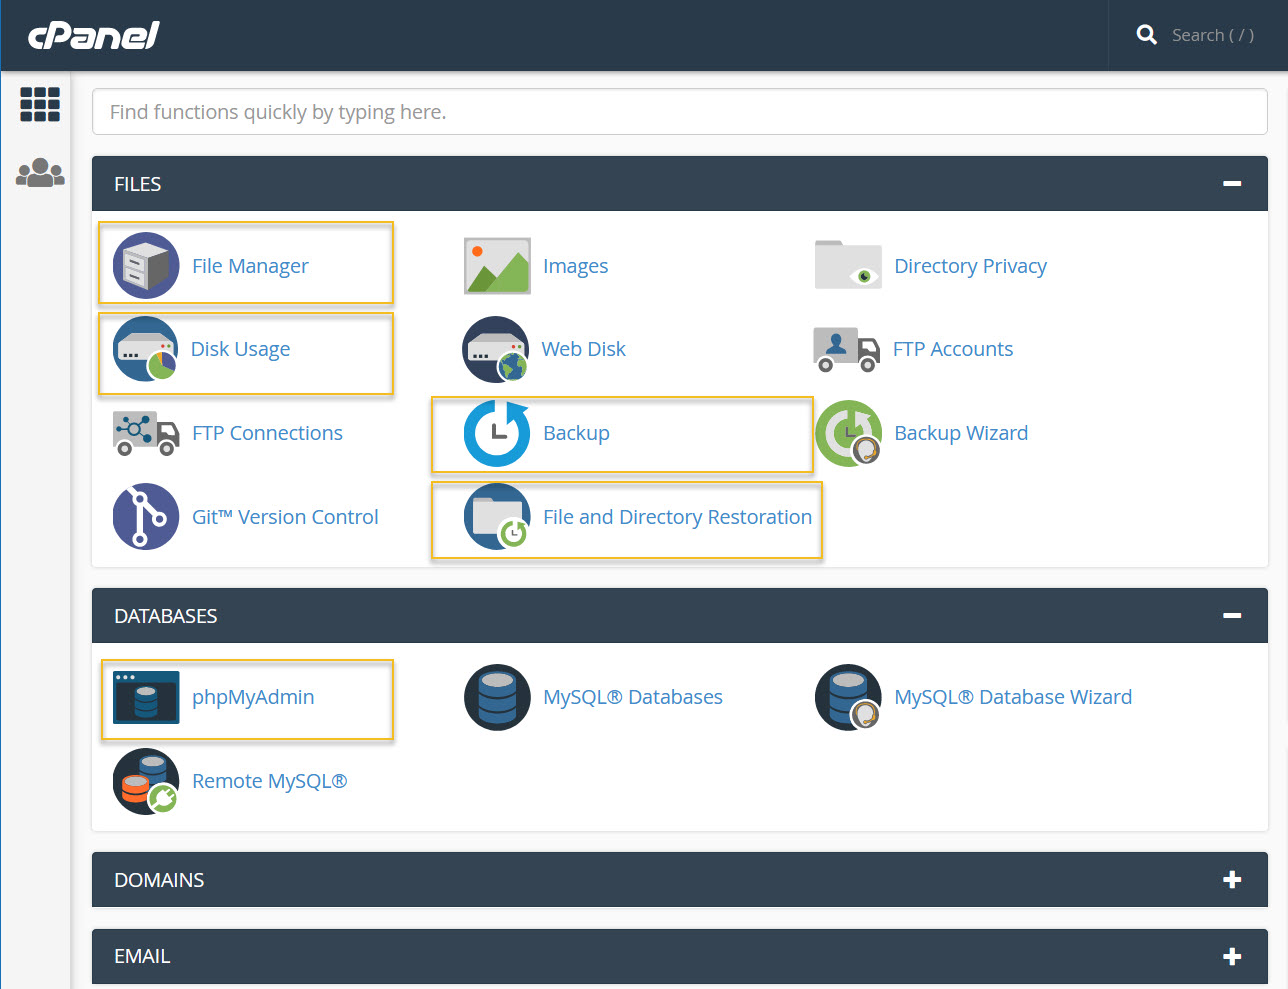The height and width of the screenshot is (989, 1288).
Task: Click the phpMyAdmin icon
Action: tap(146, 697)
